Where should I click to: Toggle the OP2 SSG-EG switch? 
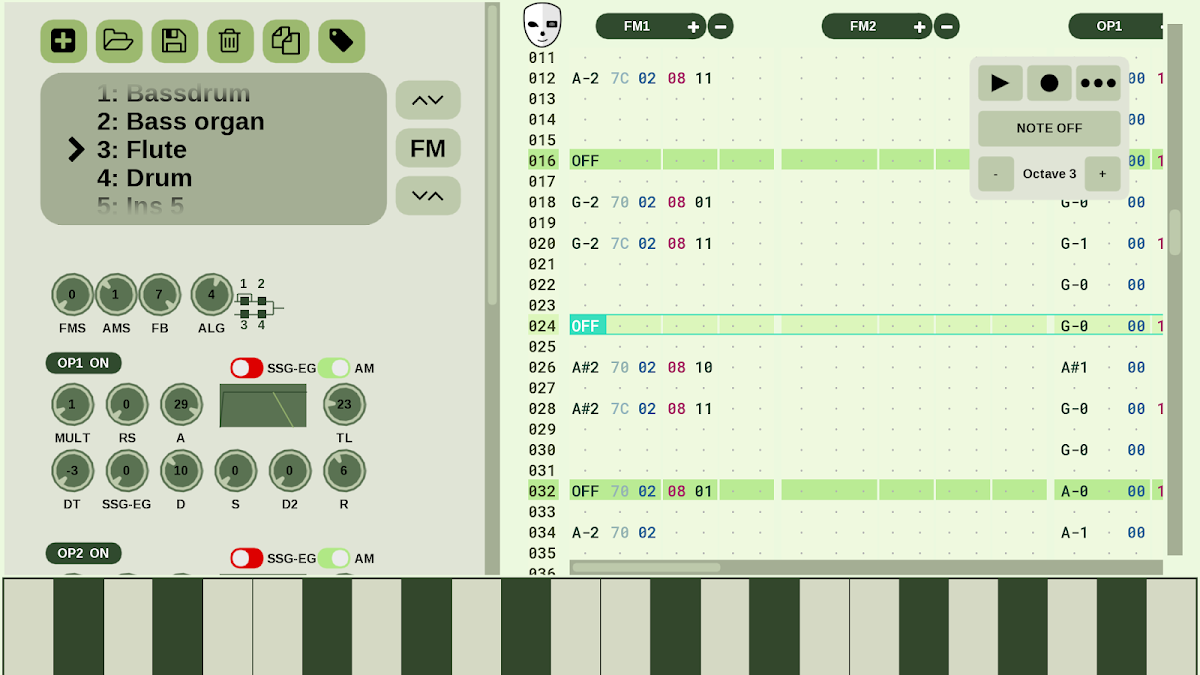[247, 558]
